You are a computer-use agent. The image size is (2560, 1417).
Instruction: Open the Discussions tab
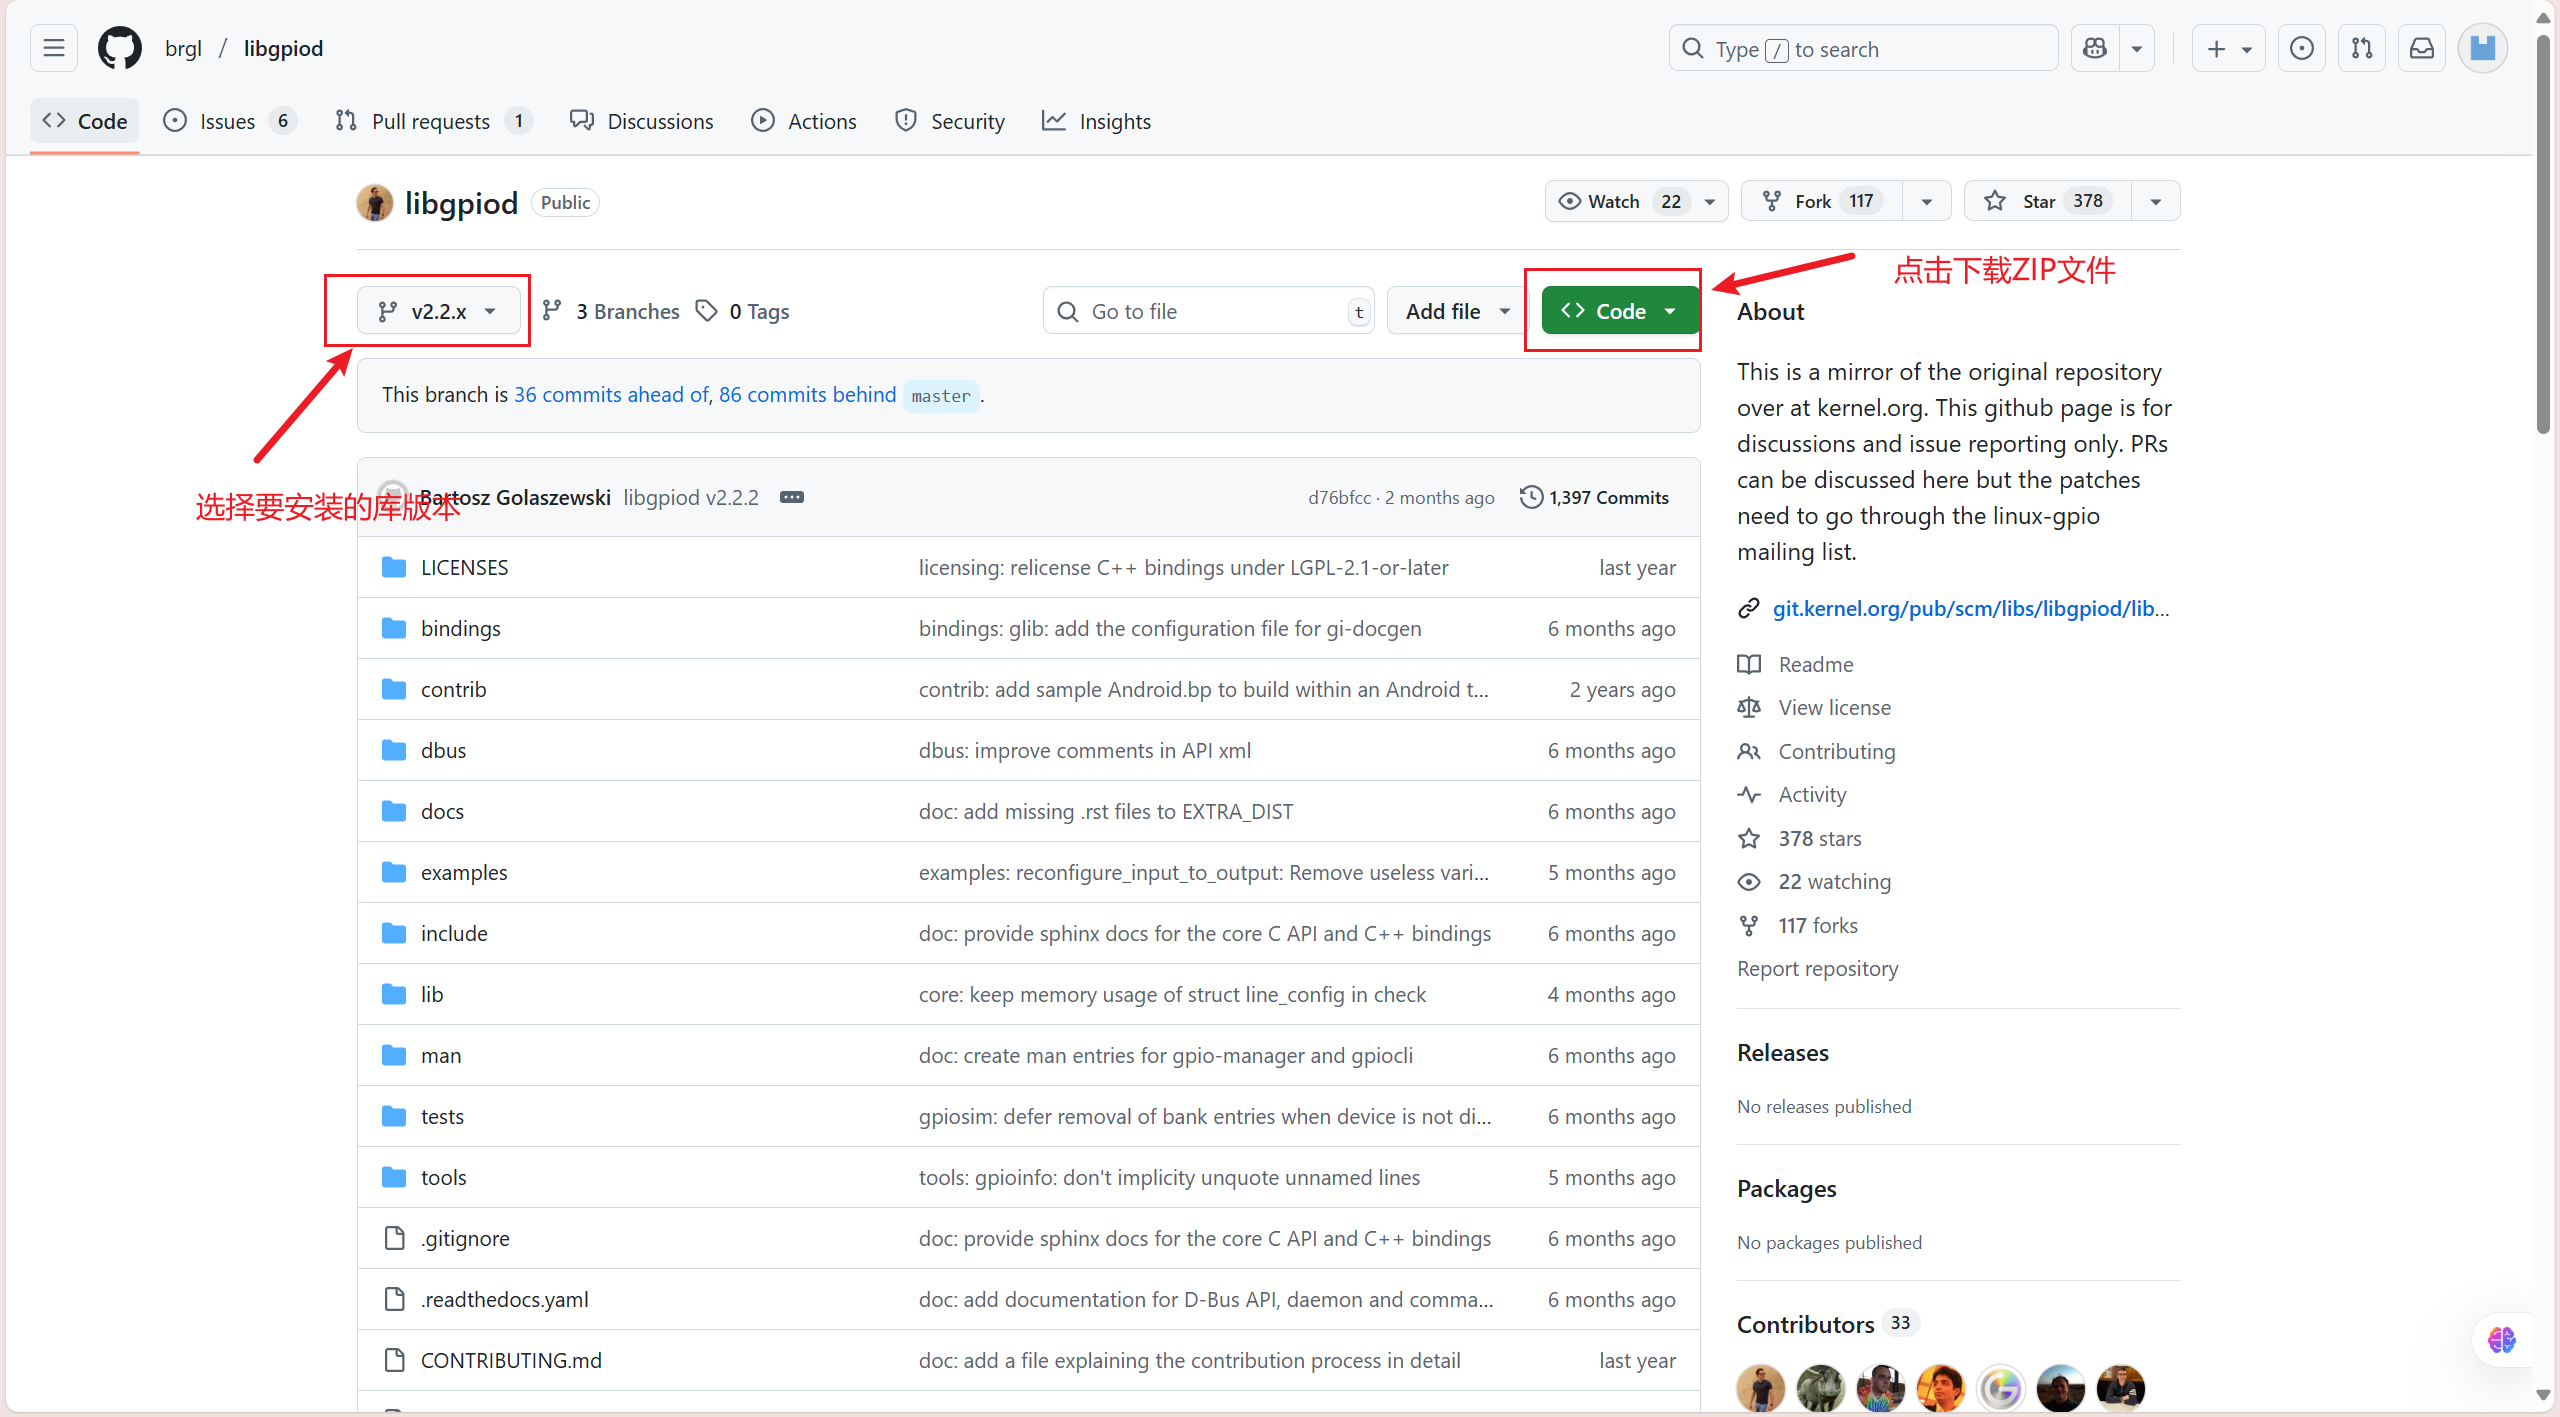point(642,121)
